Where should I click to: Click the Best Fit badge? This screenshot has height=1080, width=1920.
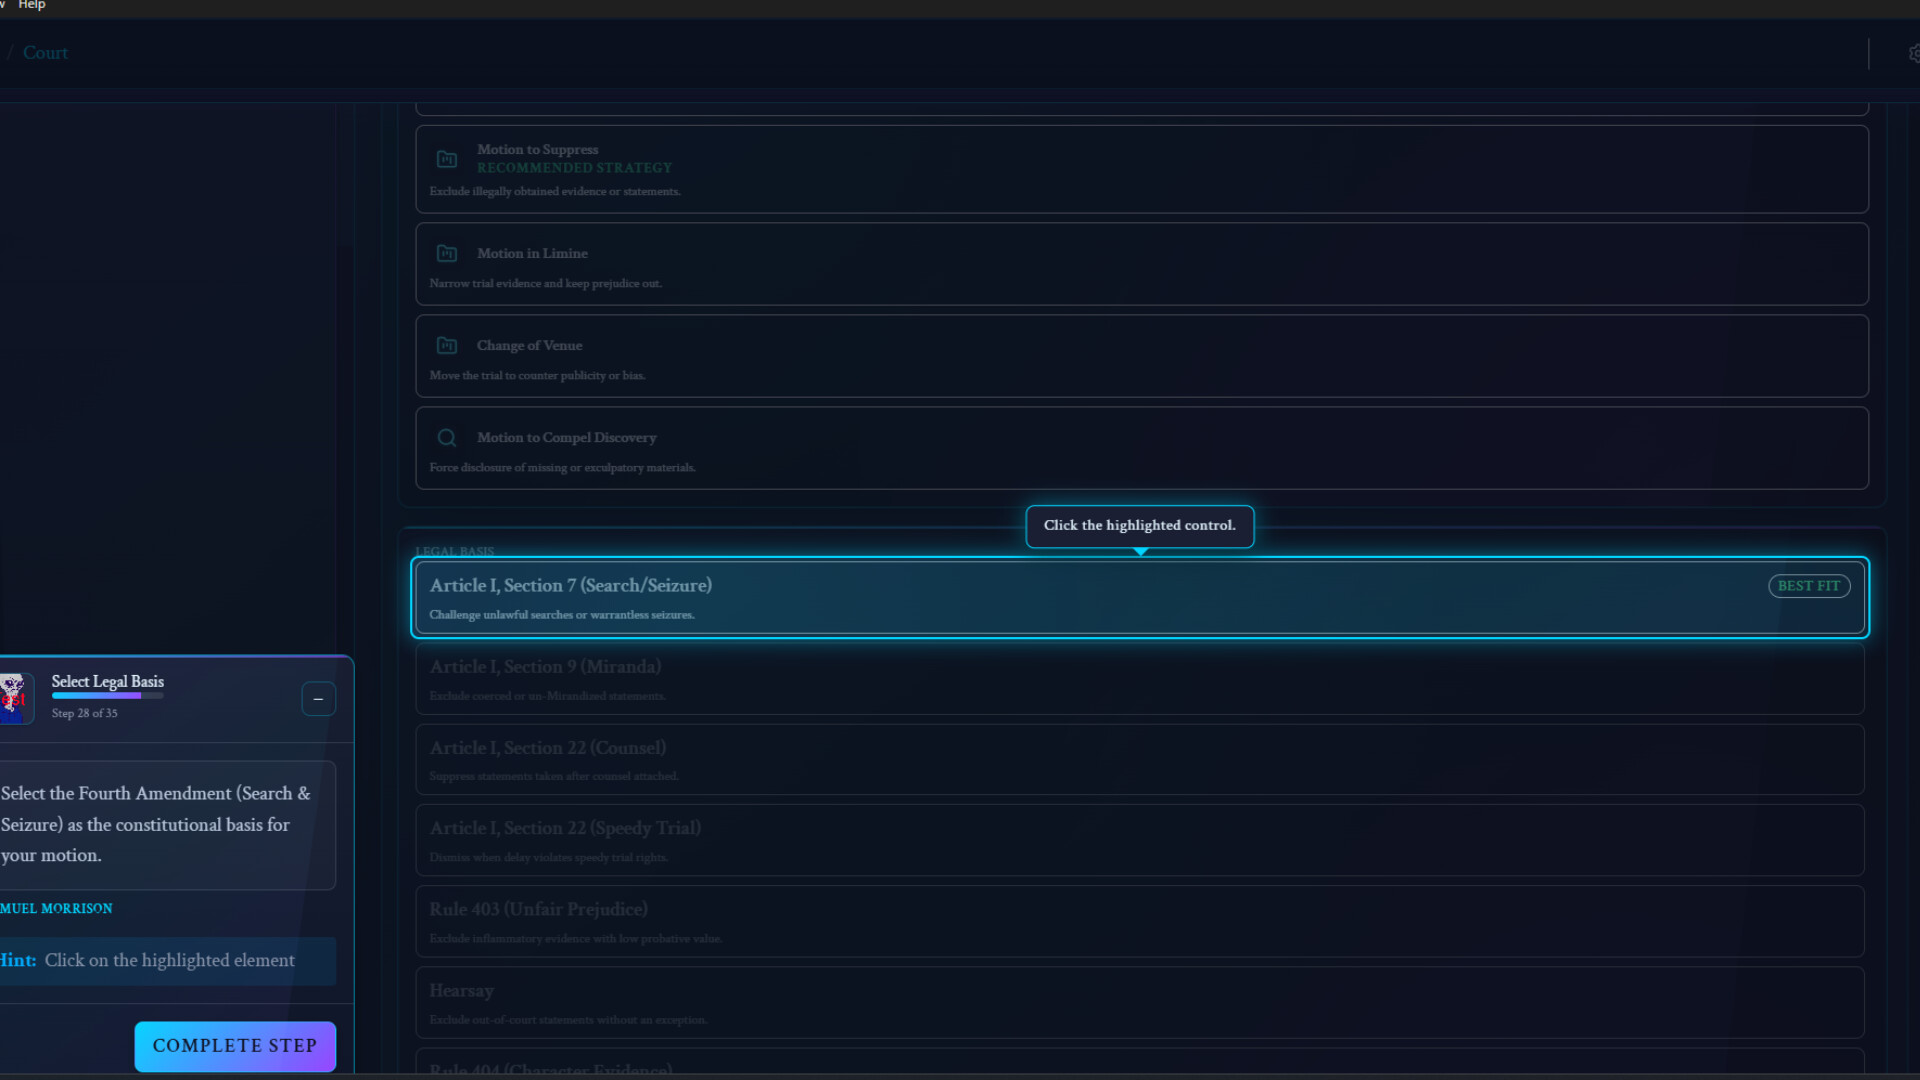[x=1808, y=586]
